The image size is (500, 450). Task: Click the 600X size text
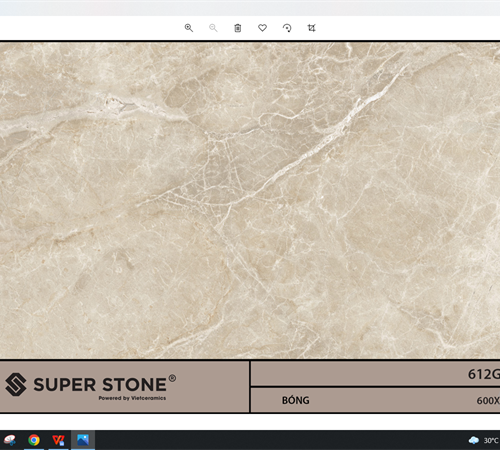[488, 400]
